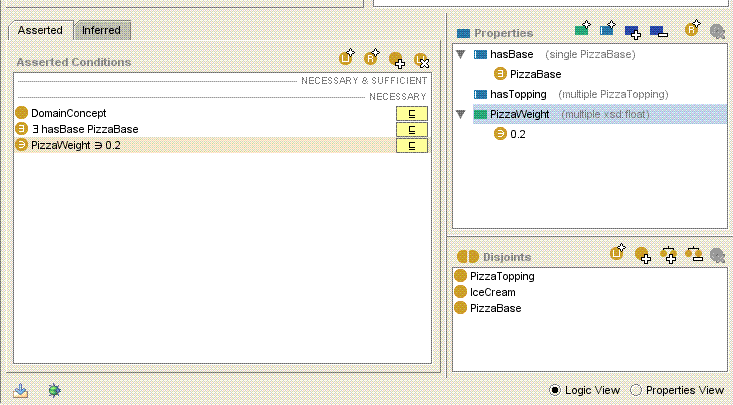This screenshot has height=405, width=733.
Task: Switch to the Inferred tab
Action: point(101,31)
